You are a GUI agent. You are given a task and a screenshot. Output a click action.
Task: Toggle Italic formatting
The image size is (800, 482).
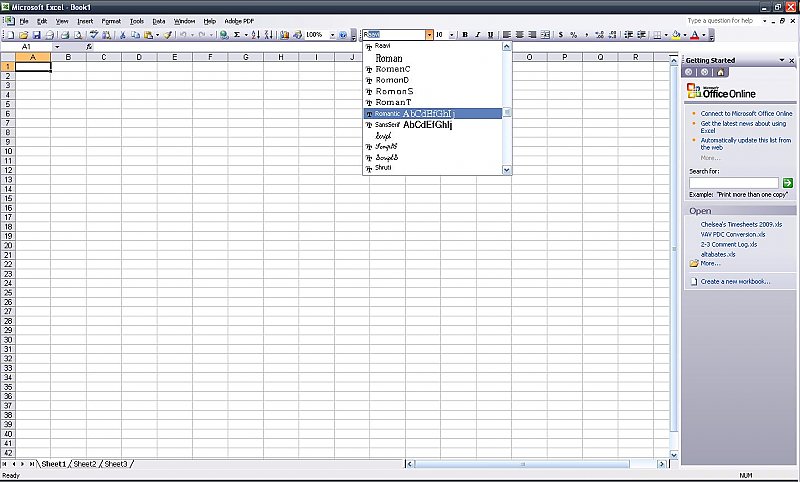tap(478, 35)
